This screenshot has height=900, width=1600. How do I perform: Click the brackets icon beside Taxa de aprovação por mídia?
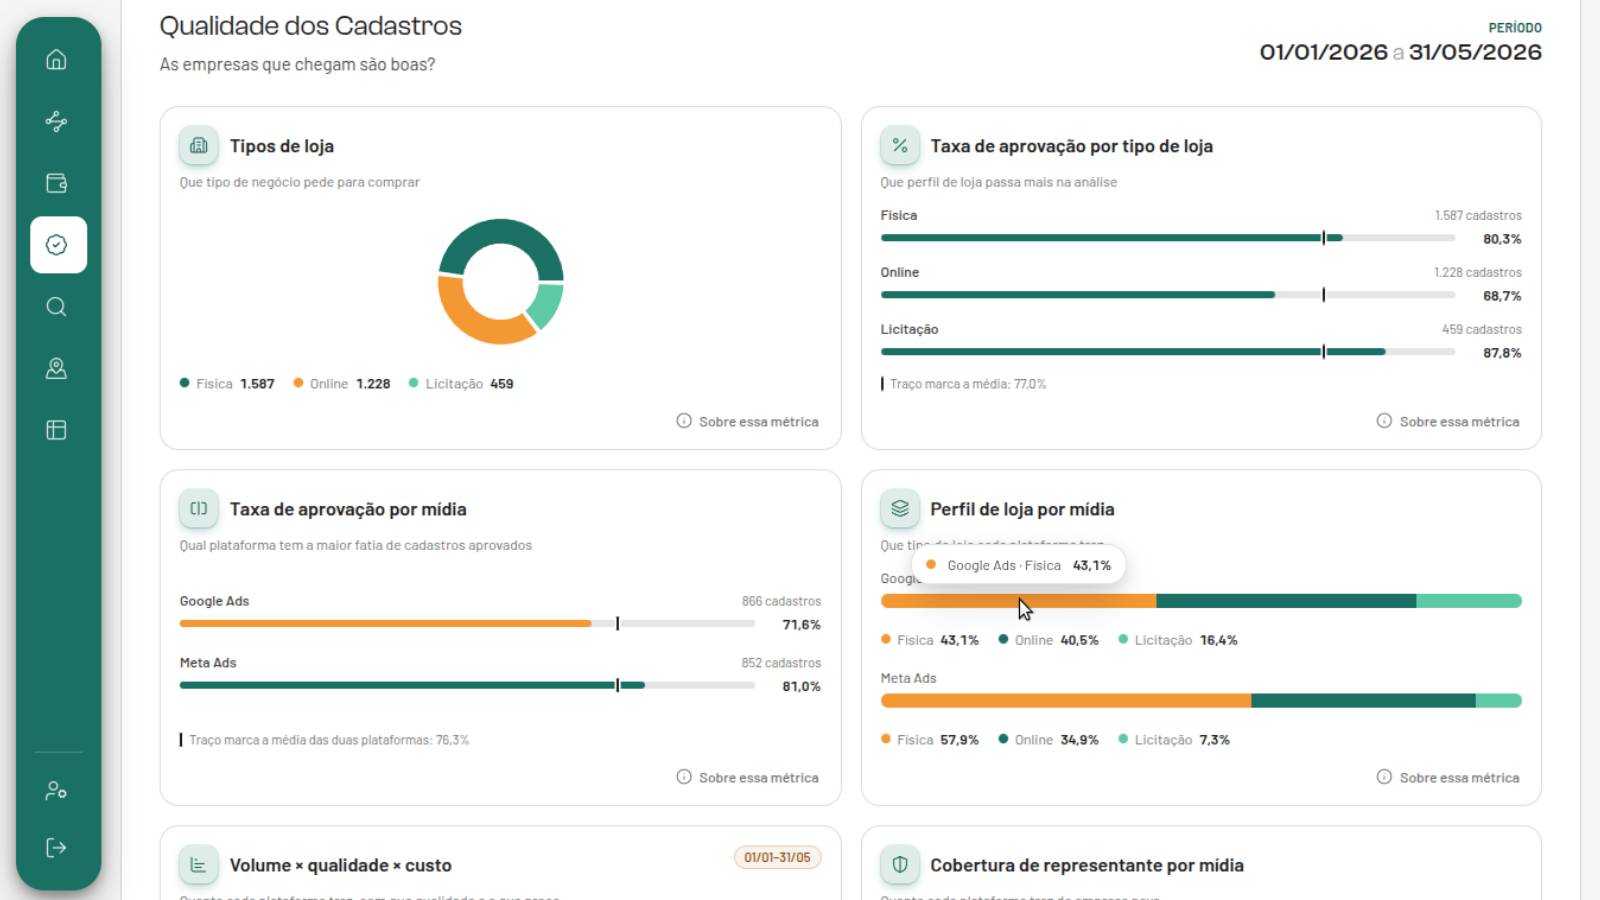point(199,509)
